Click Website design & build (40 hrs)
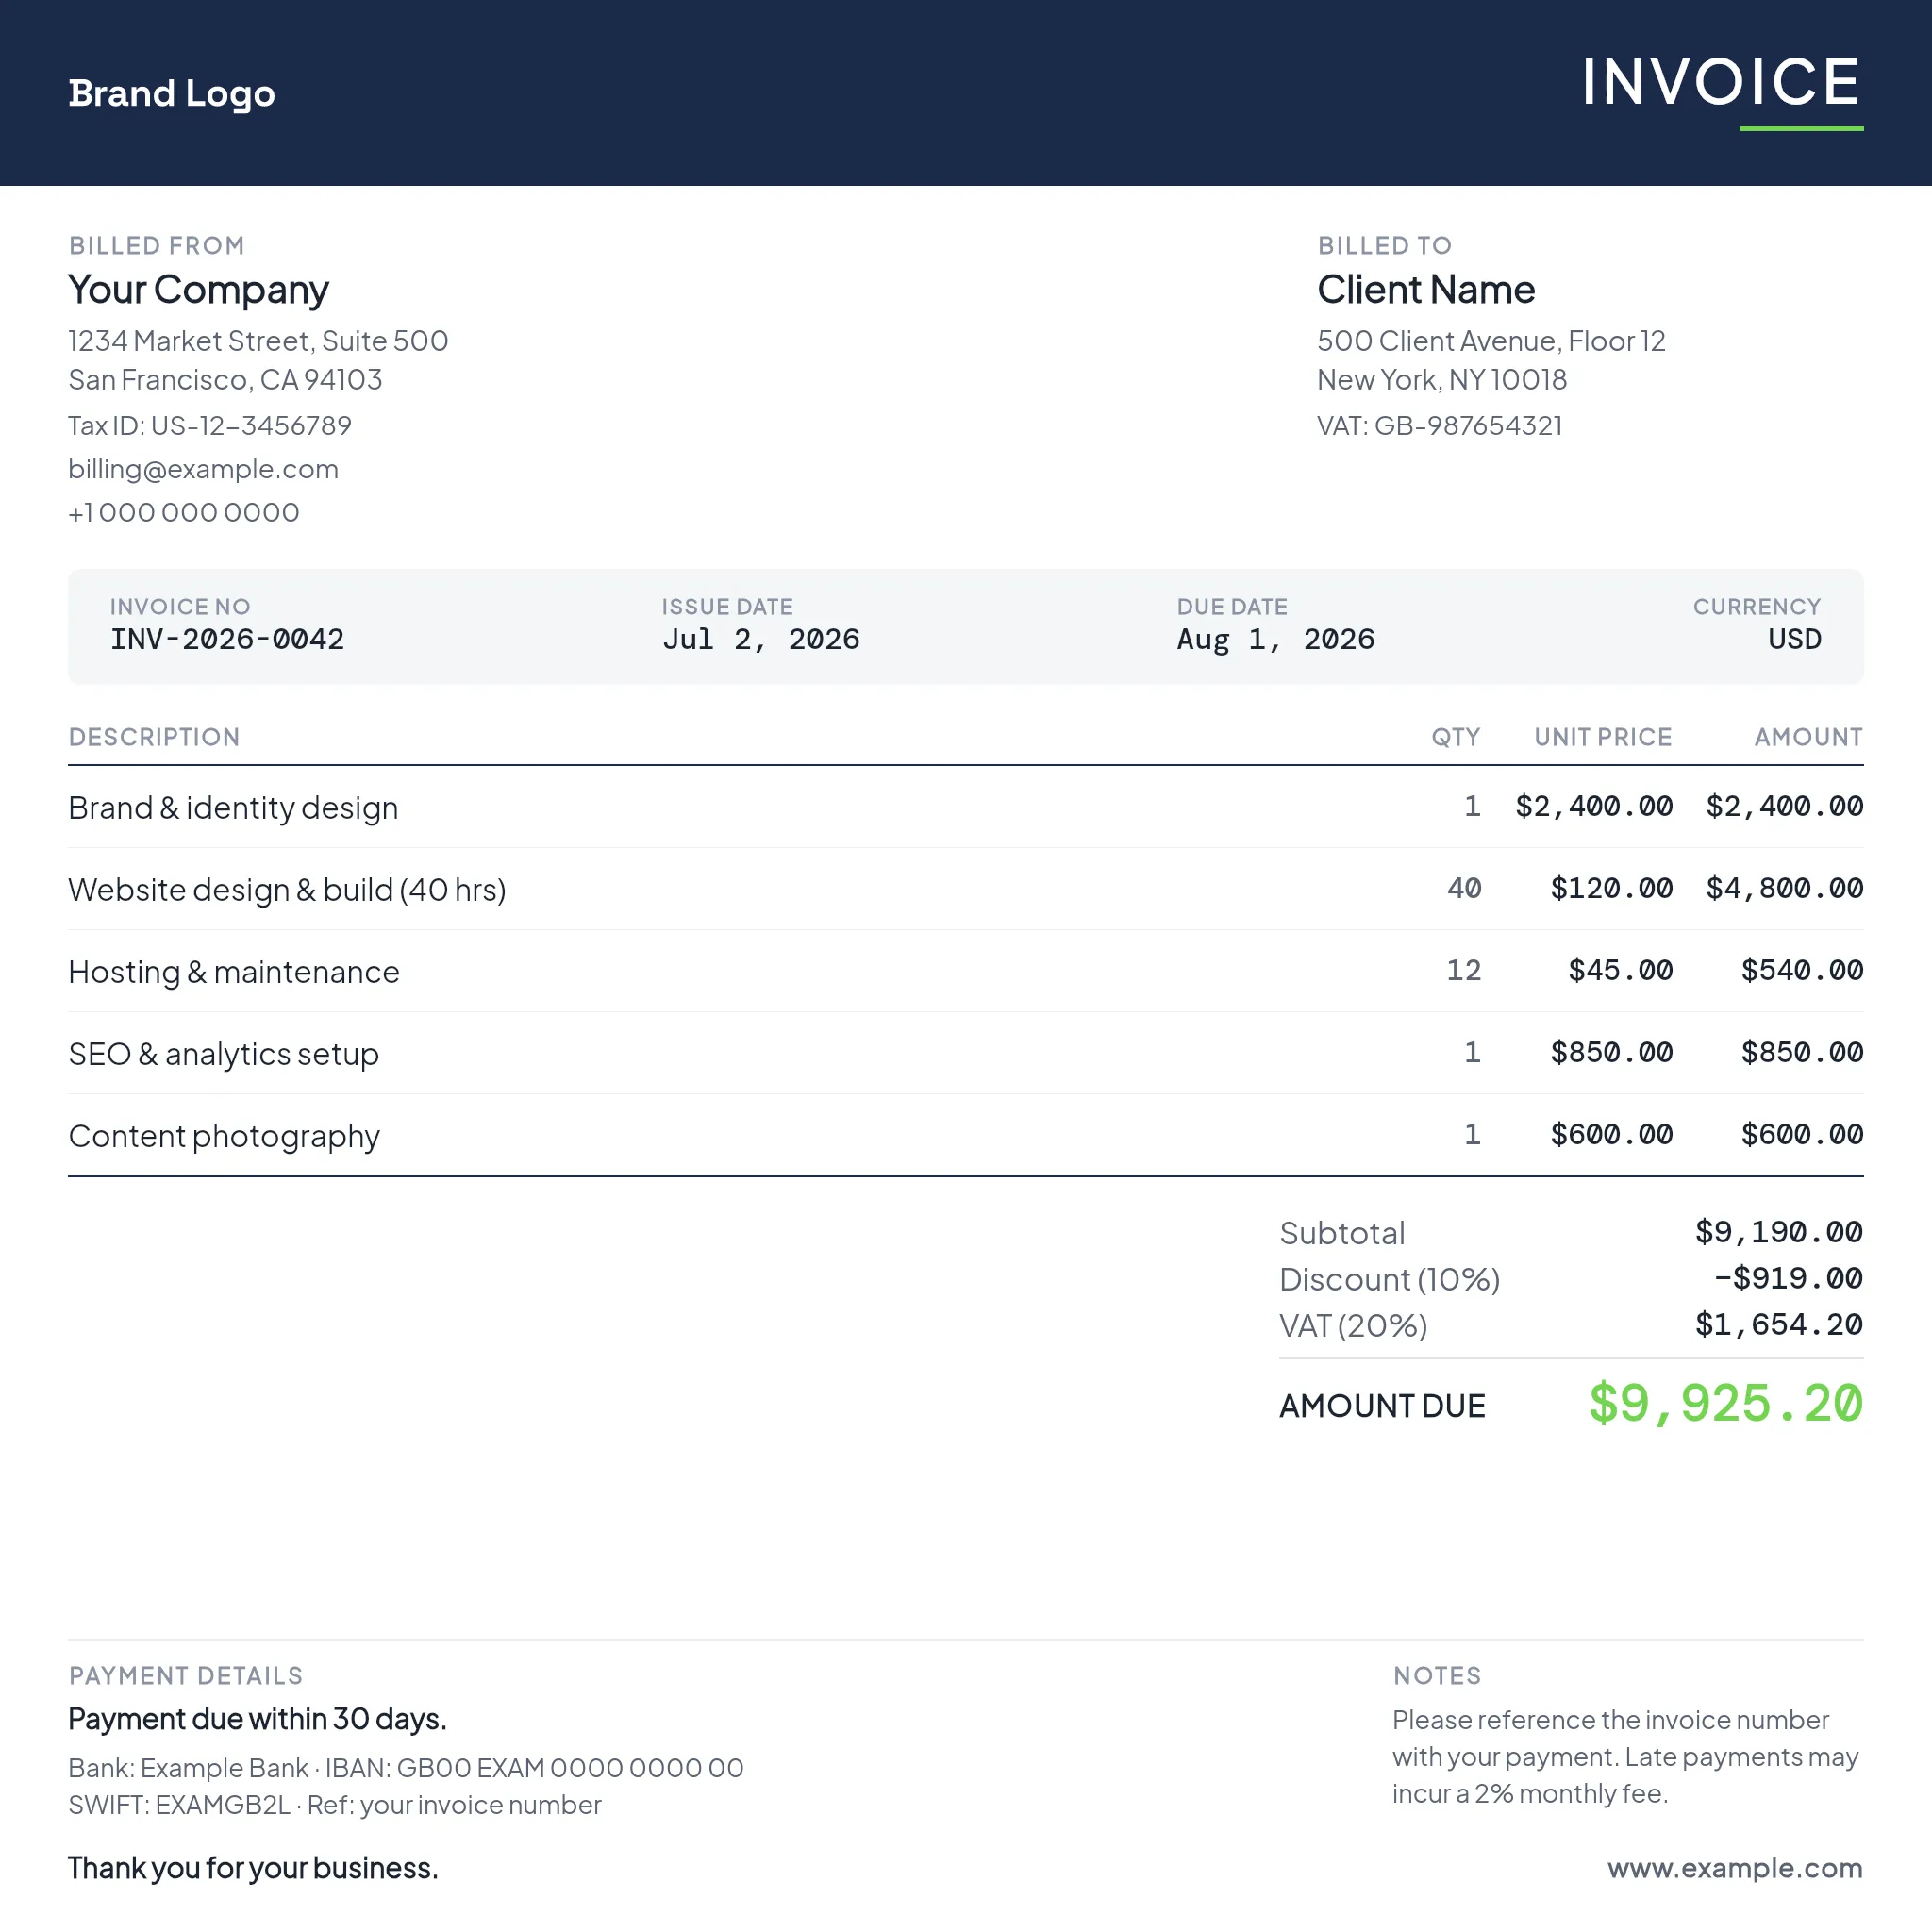1932x1932 pixels. pos(287,890)
